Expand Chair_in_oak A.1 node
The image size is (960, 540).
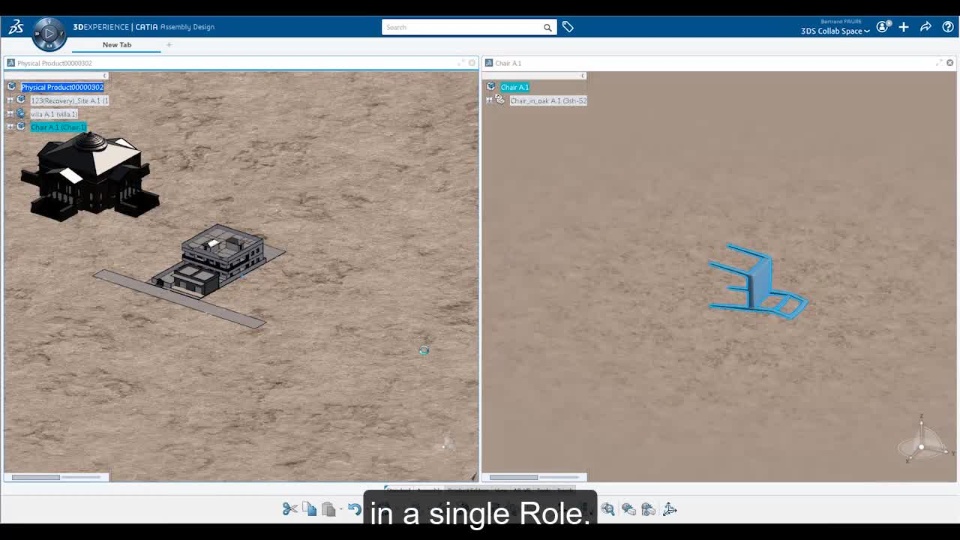click(489, 100)
